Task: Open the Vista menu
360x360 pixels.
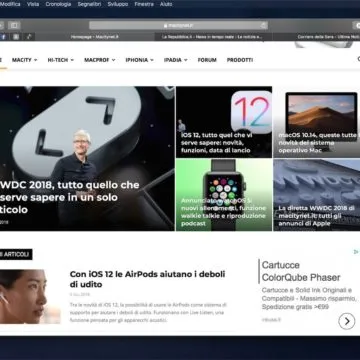Action: click(33, 4)
